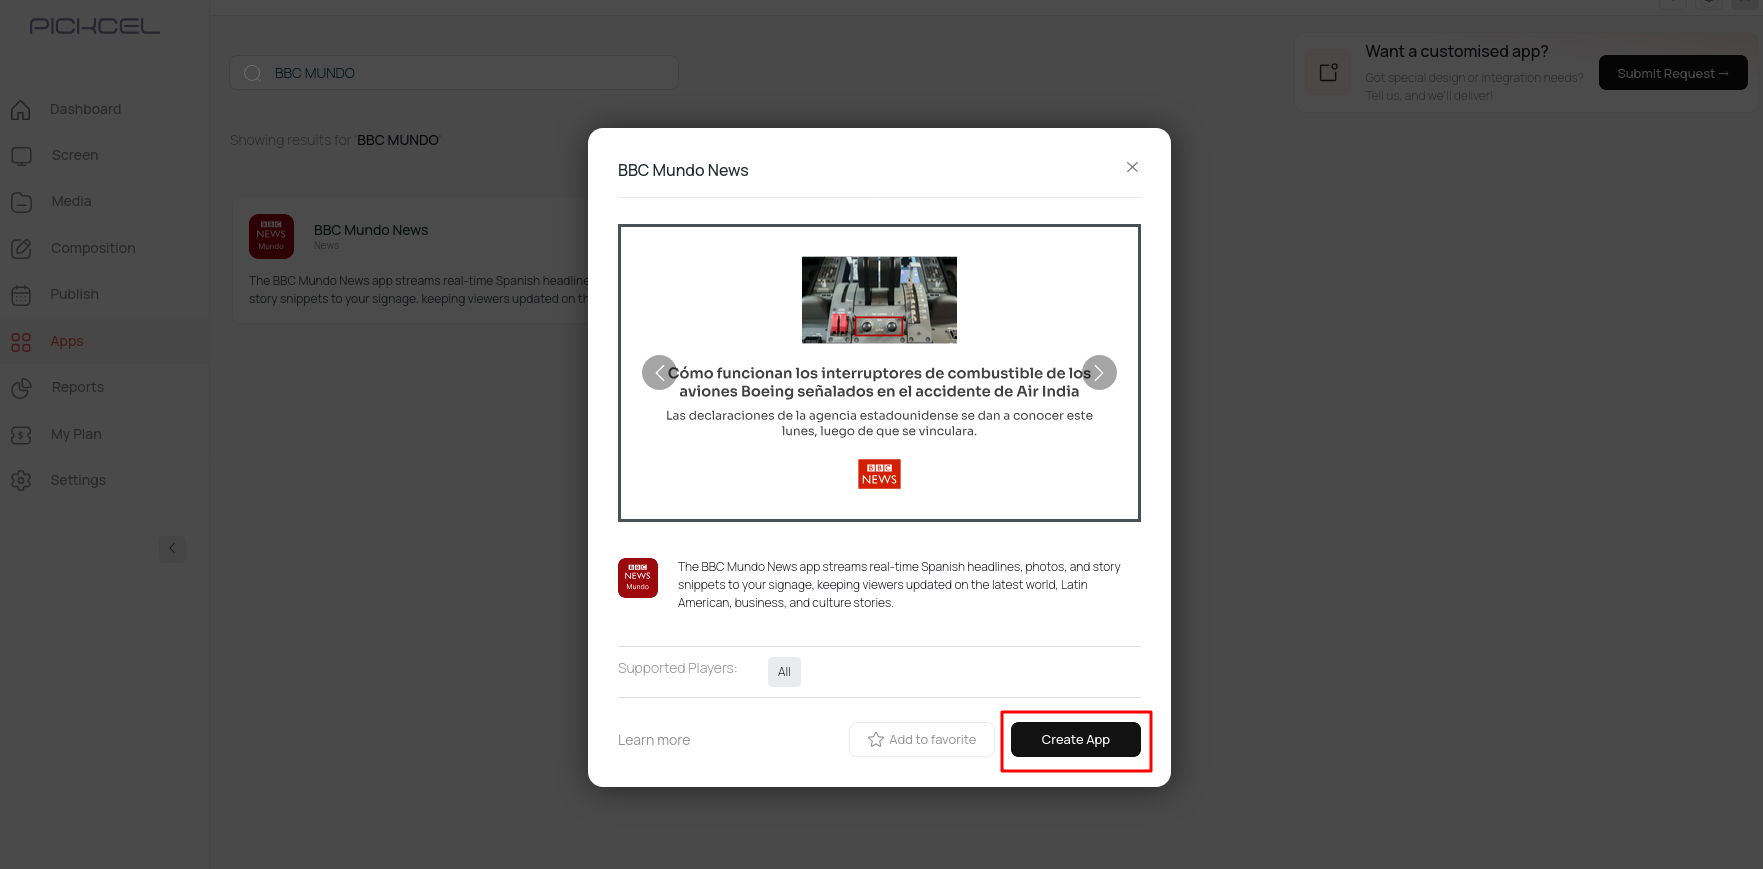The width and height of the screenshot is (1763, 869).
Task: Click BBC Mundo News title in results card
Action: (x=371, y=230)
